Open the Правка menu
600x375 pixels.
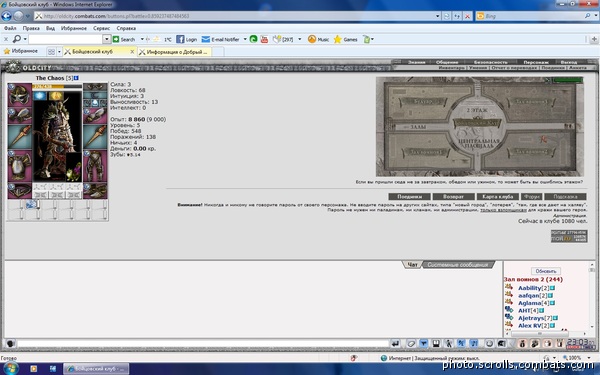tap(31, 28)
